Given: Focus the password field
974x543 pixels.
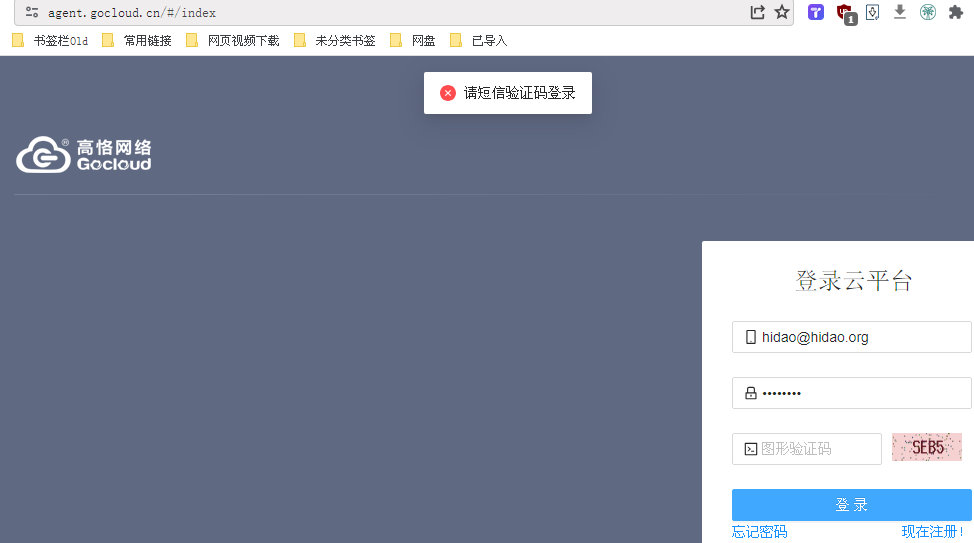Looking at the screenshot, I should (x=852, y=393).
